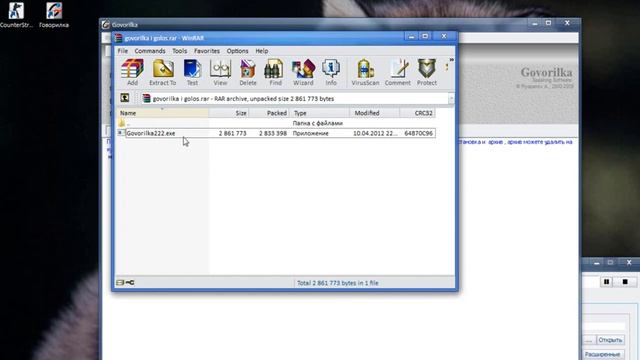640x360 pixels.
Task: Run VirusScan on the archive
Action: (365, 72)
